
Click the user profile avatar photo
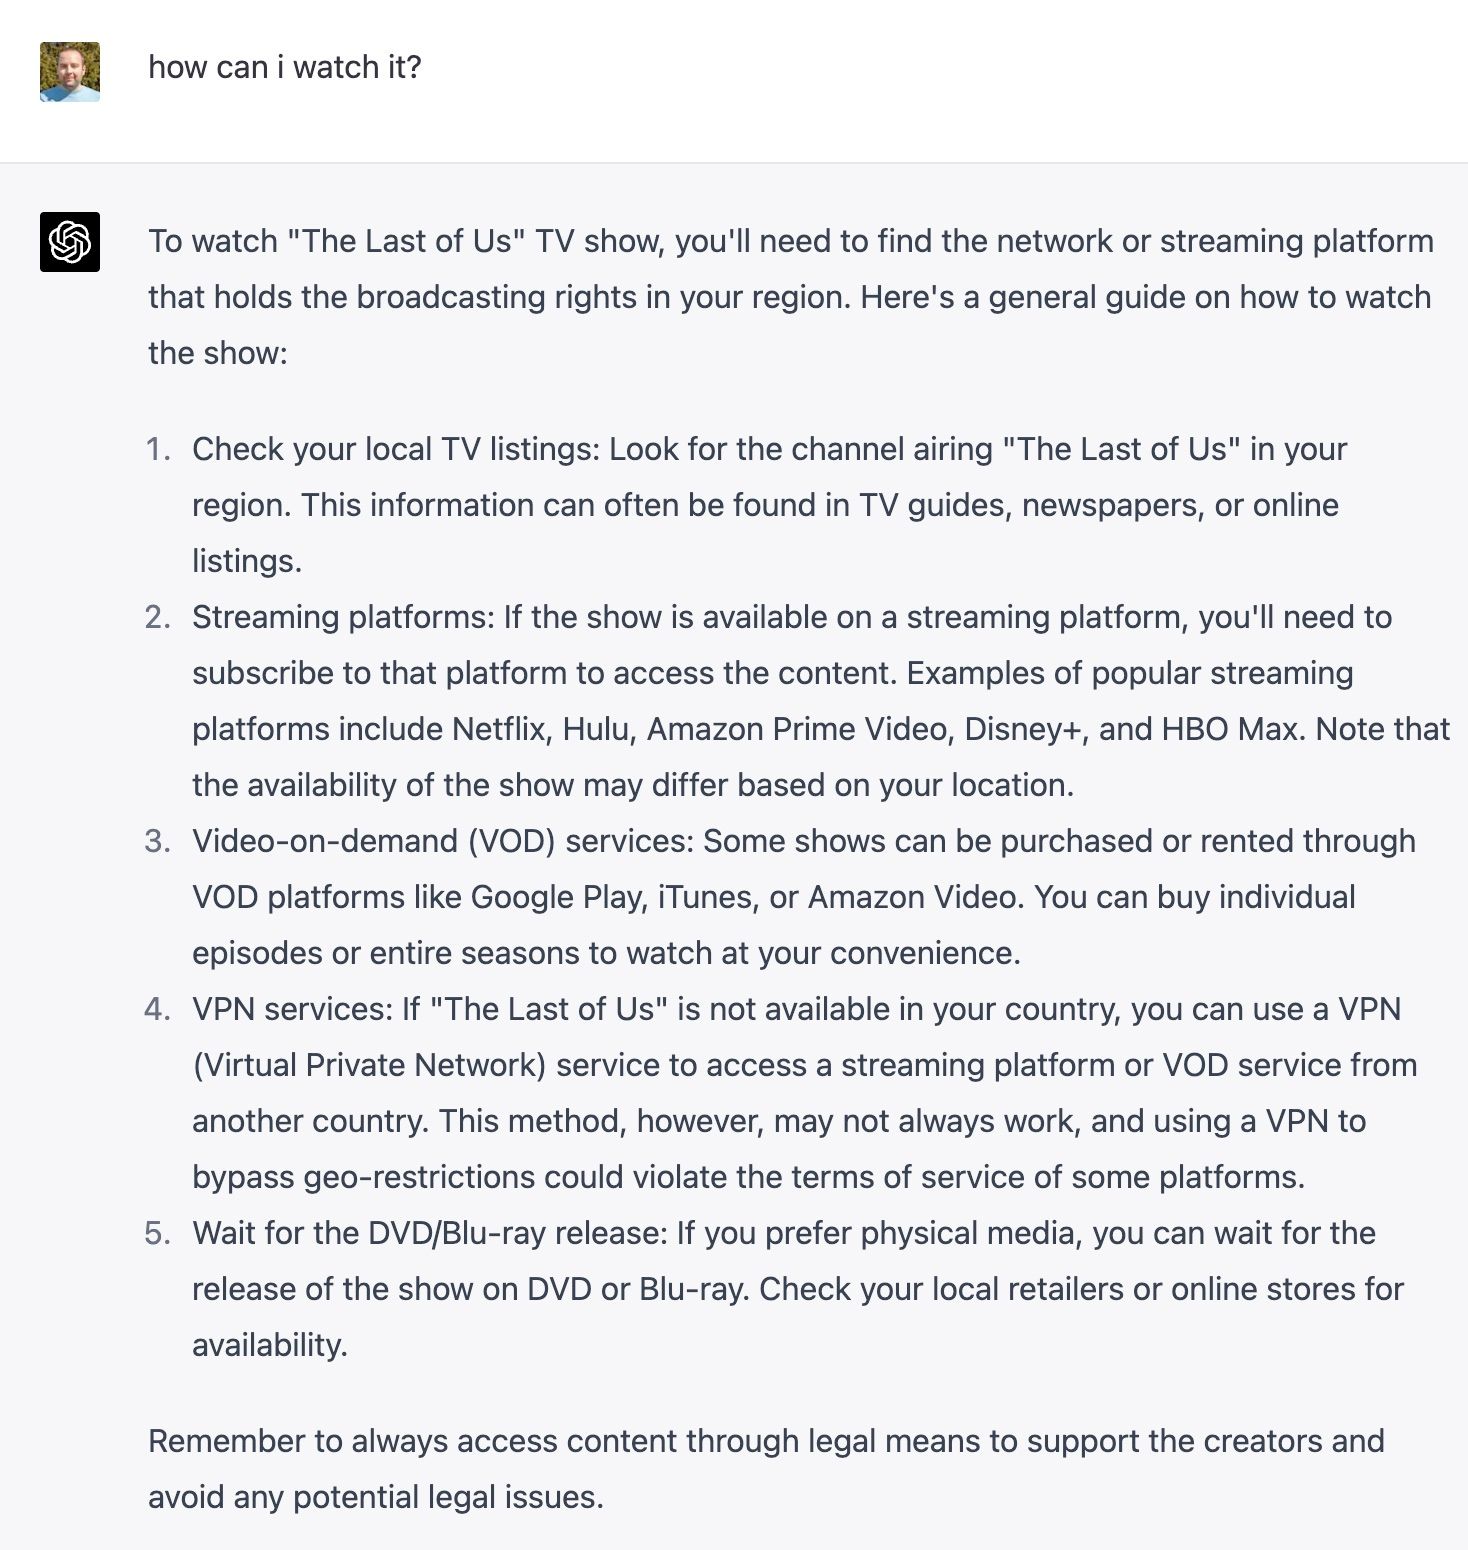coord(70,72)
